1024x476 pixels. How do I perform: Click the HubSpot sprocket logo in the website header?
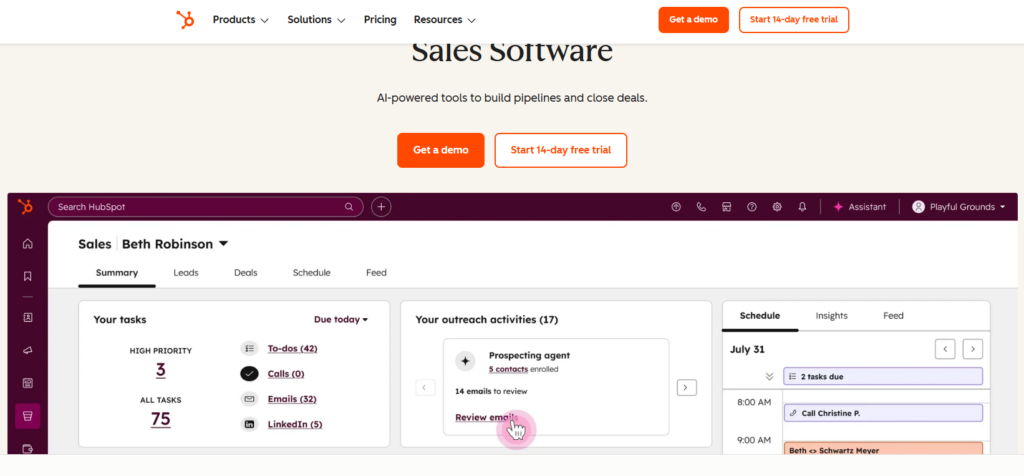click(185, 20)
